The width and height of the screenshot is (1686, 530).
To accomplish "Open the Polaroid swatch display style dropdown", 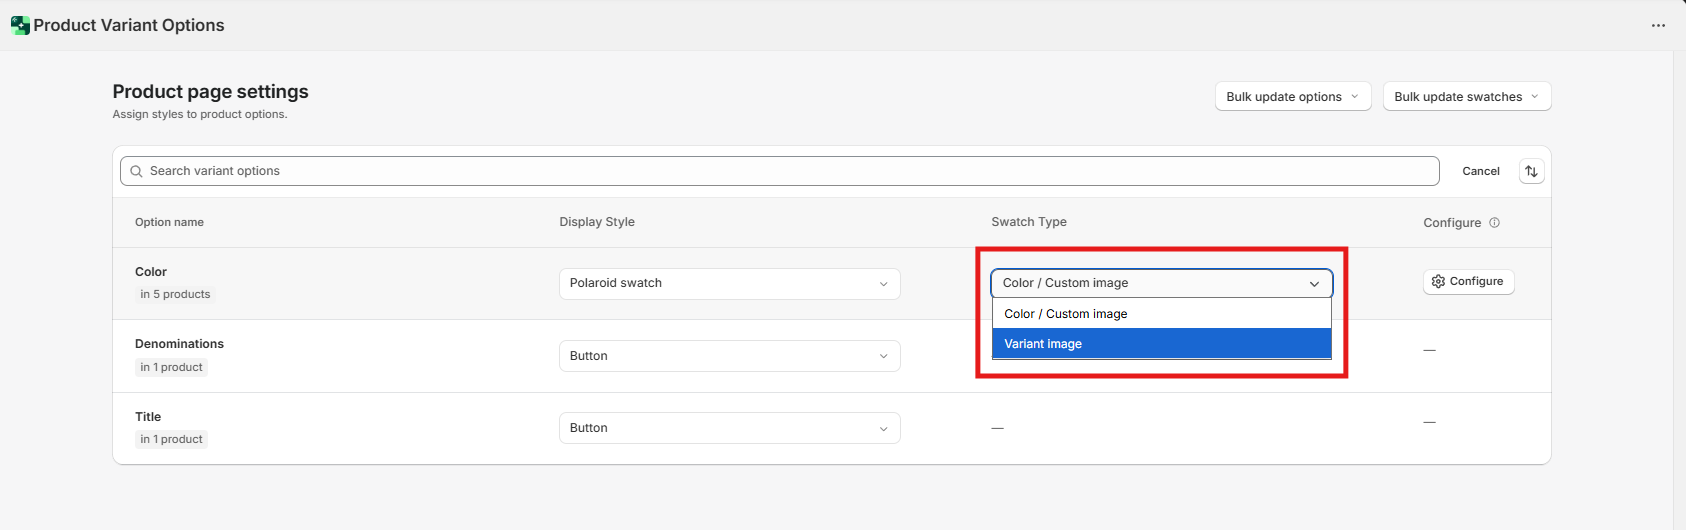I will [x=729, y=283].
